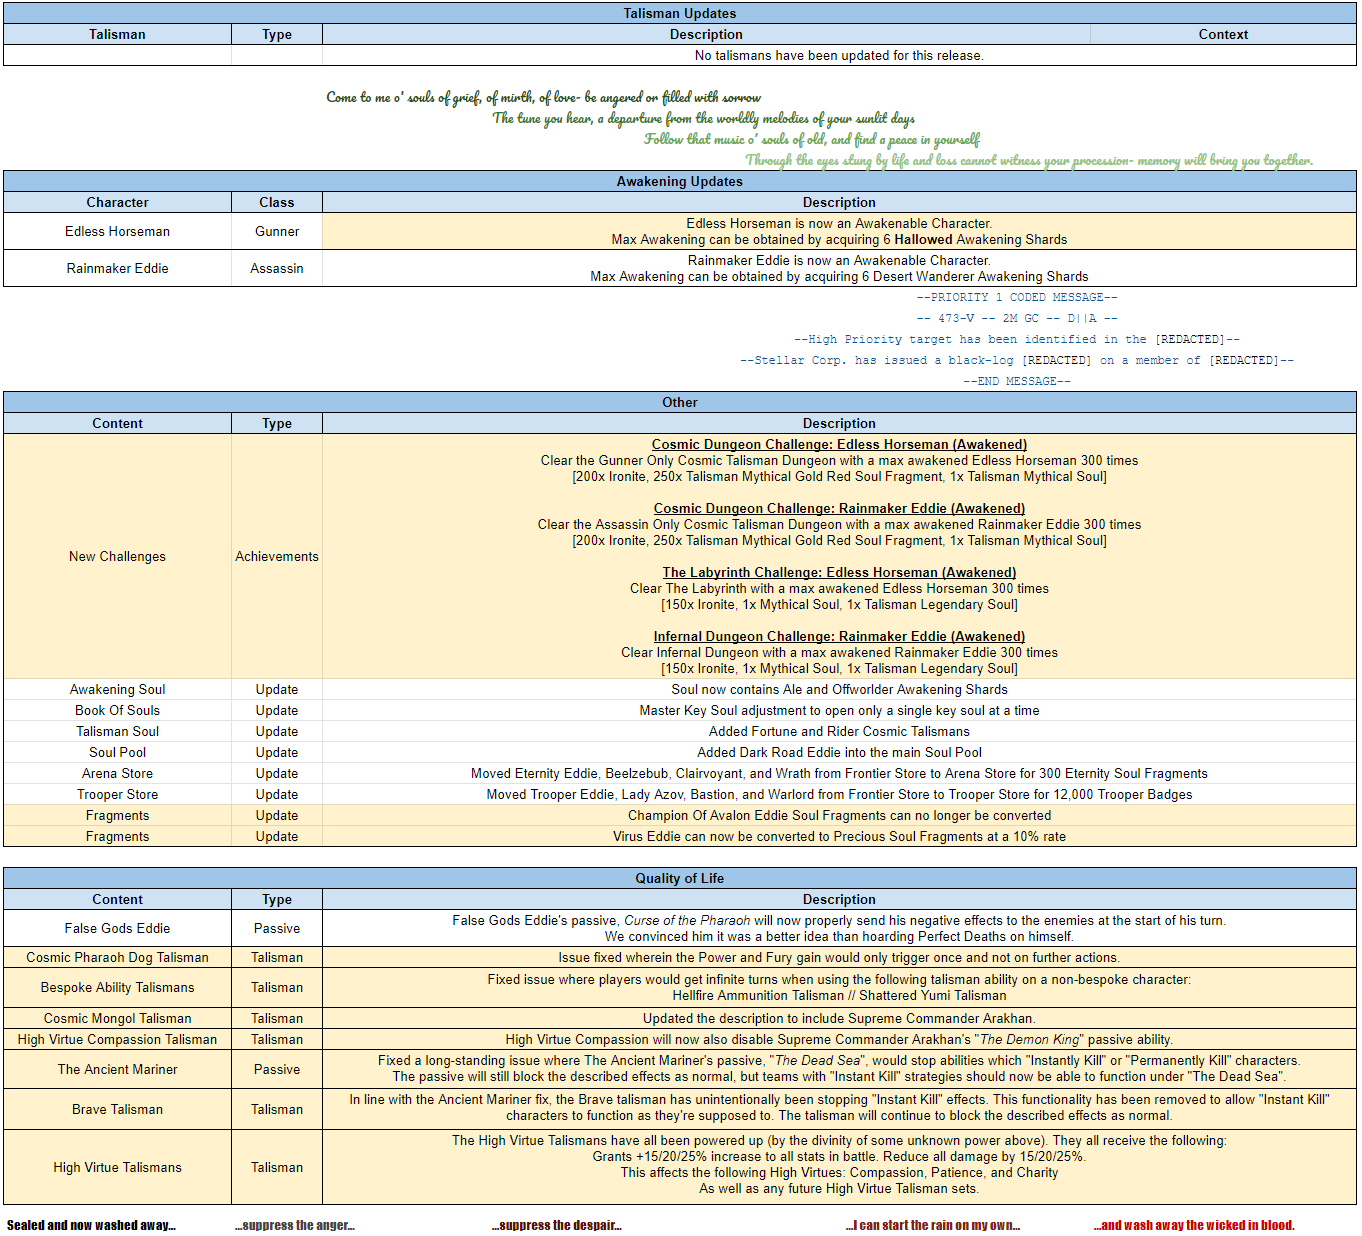Open "The Labyrinth Challenge: Edless Horseman" heading

point(839,573)
